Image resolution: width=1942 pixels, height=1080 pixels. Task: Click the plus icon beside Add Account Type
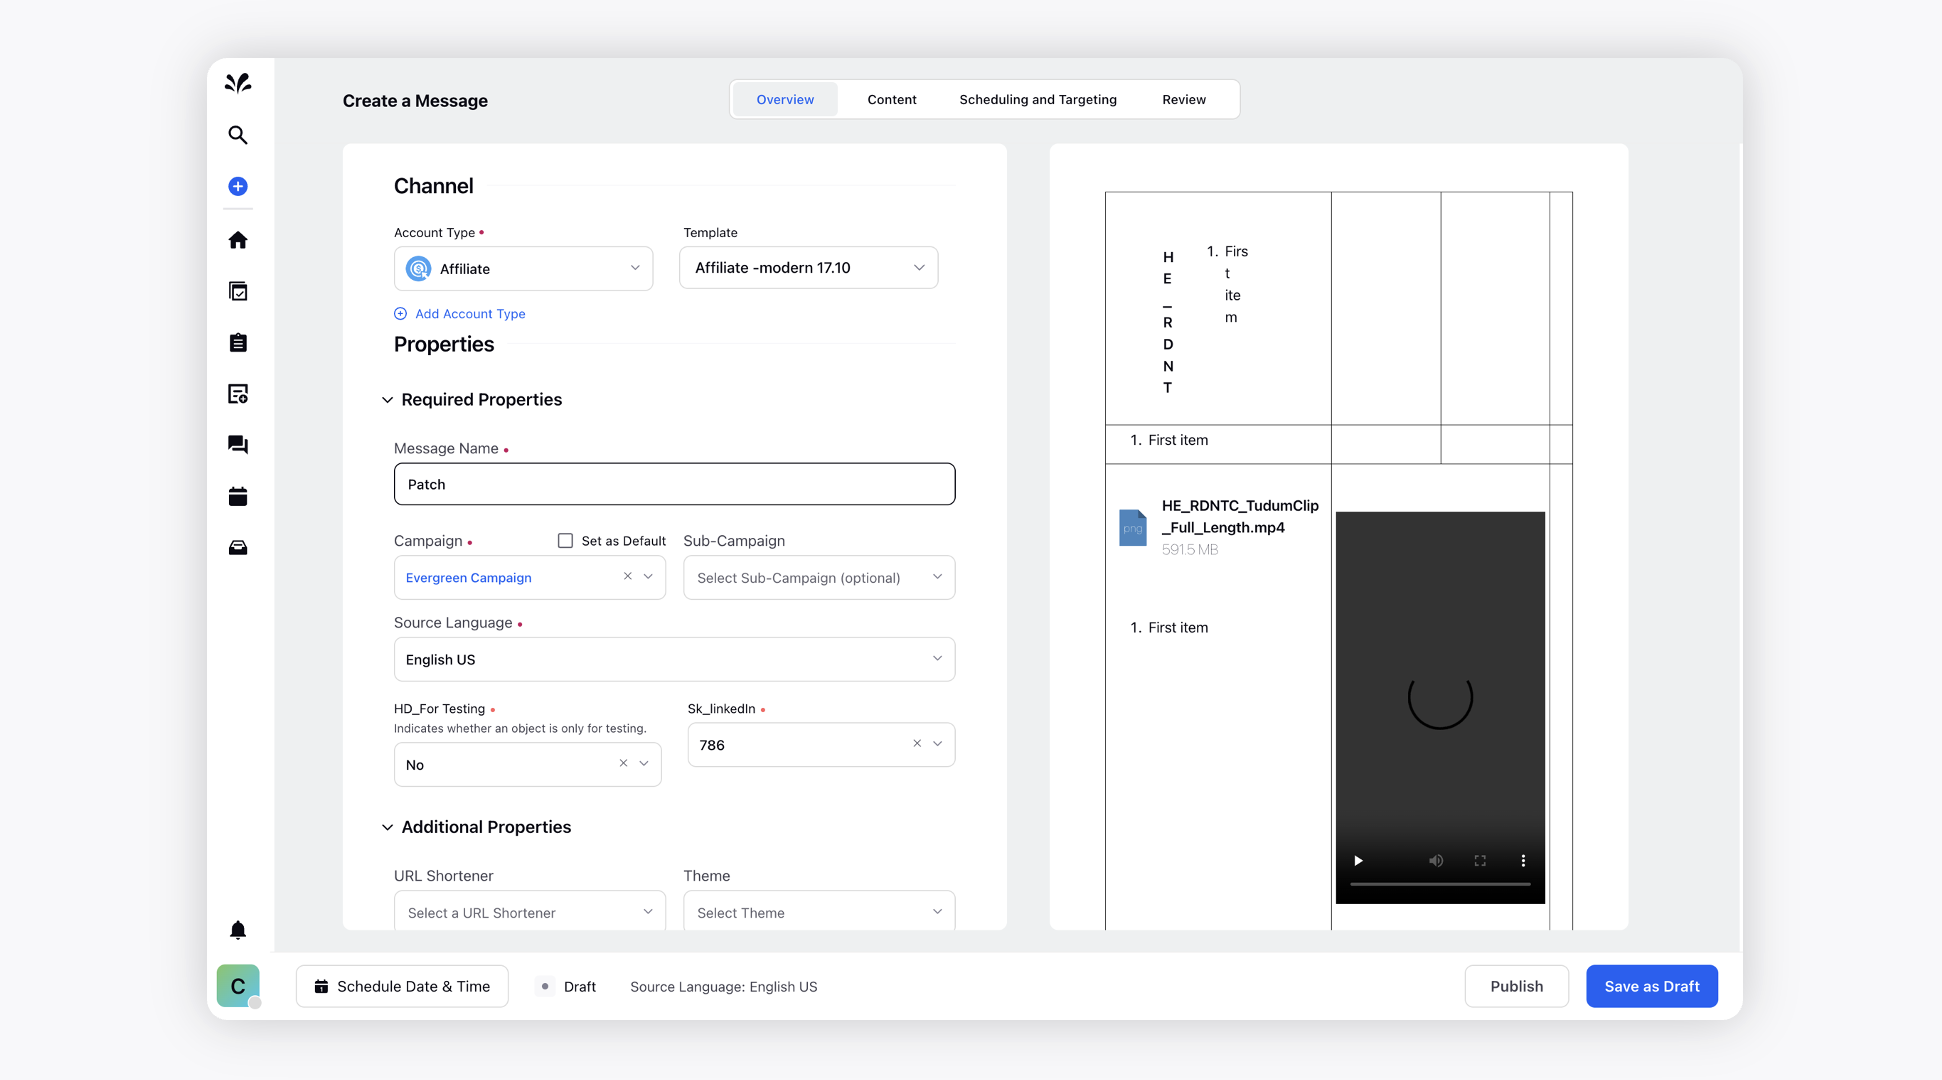[401, 314]
